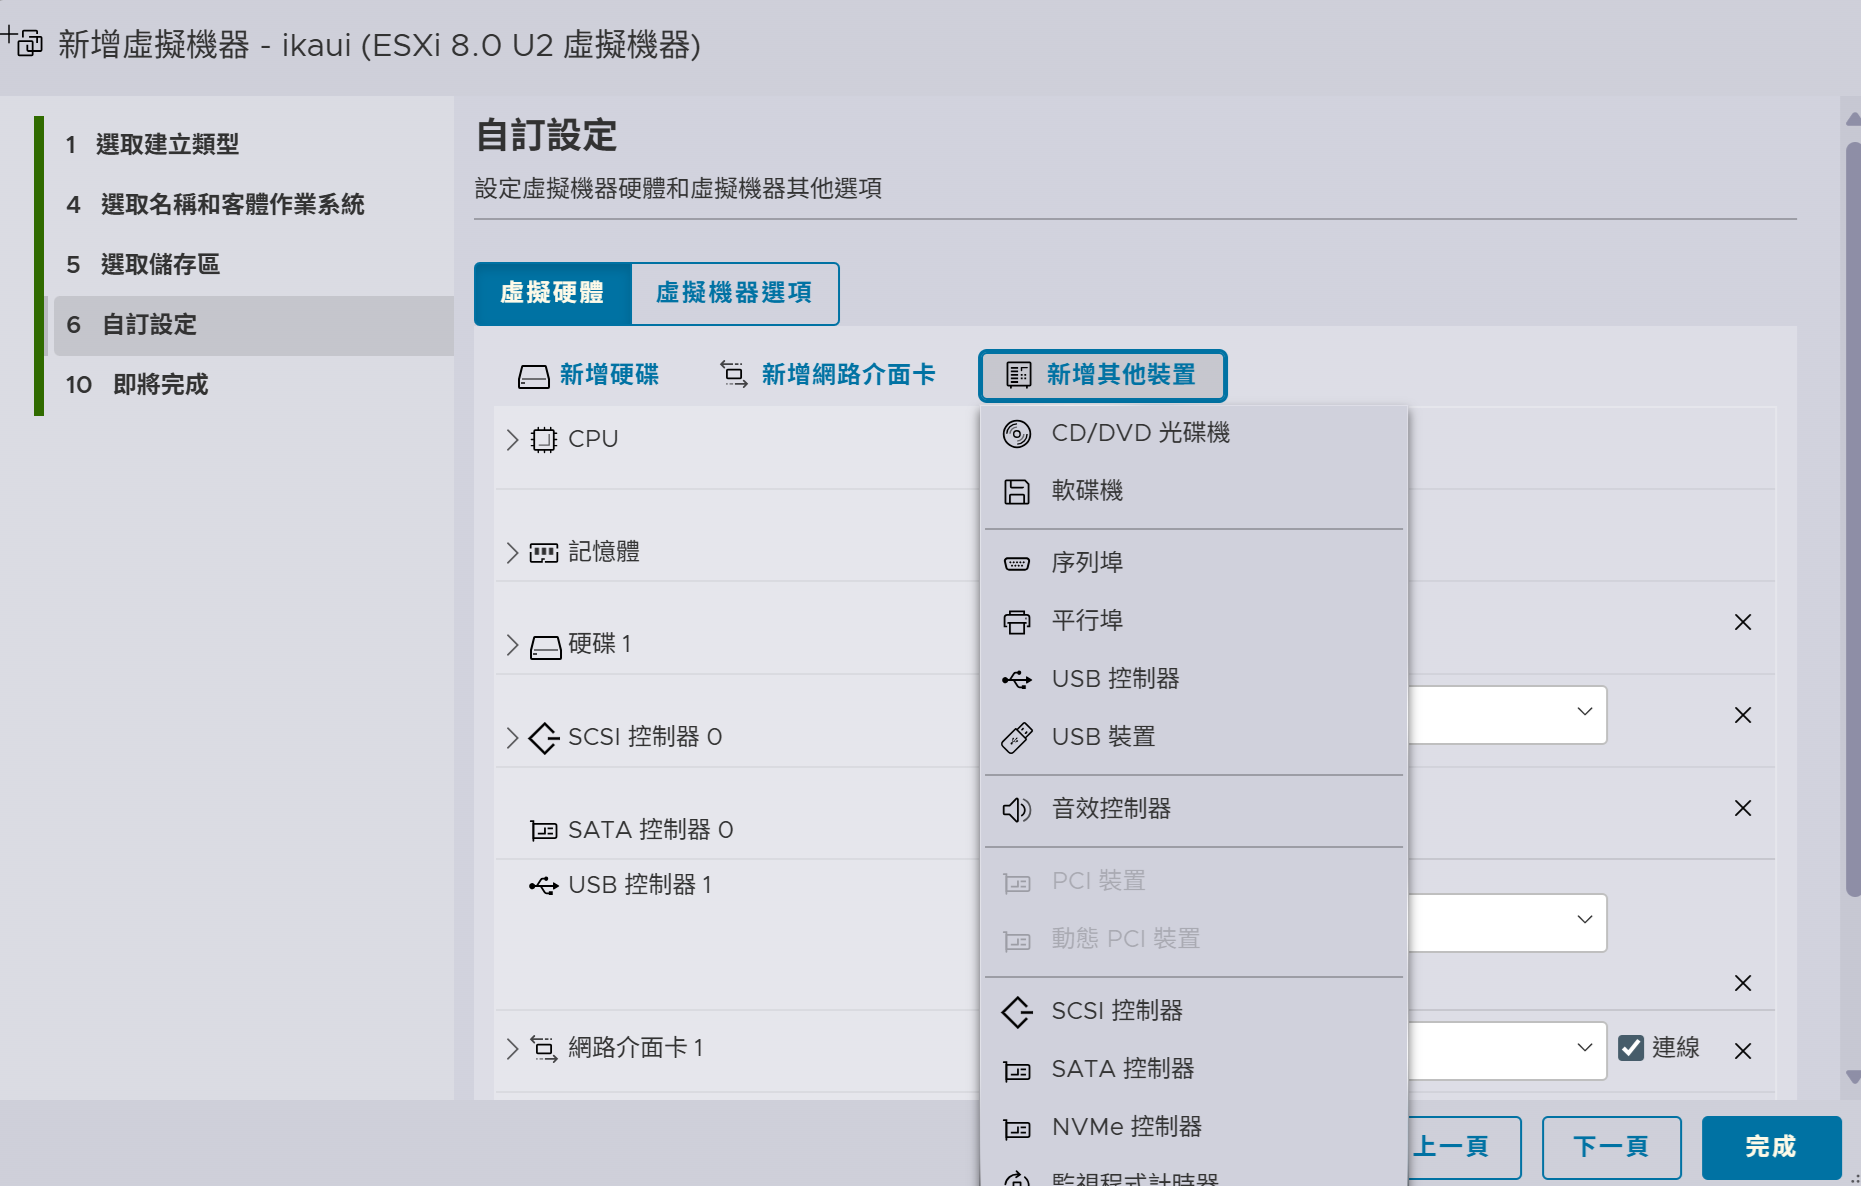Remove SATA 控制器 0 with its X
Viewport: 1861px width, 1186px height.
pos(1743,808)
